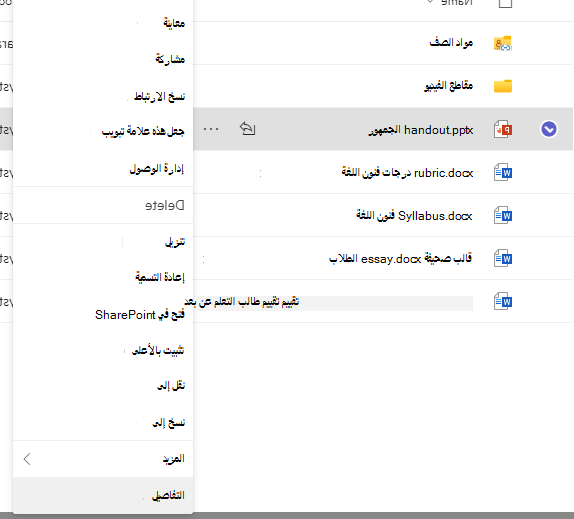Click the Word icon of تقييم طالب التعلم عن بعد
The image size is (574, 519).
pos(503,302)
